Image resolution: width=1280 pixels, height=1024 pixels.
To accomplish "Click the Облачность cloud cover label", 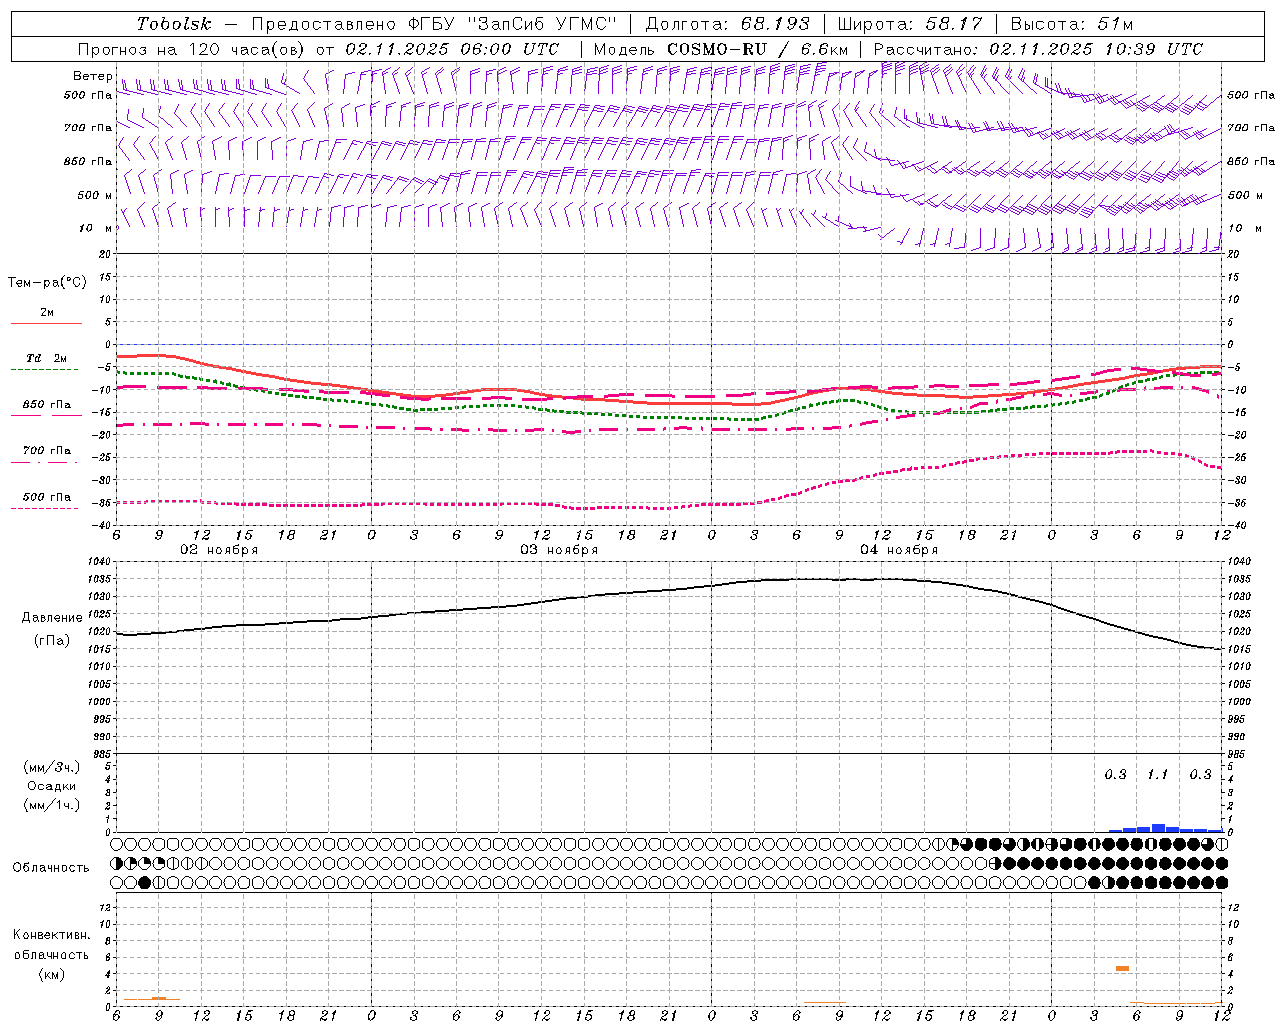I will 51,867.
